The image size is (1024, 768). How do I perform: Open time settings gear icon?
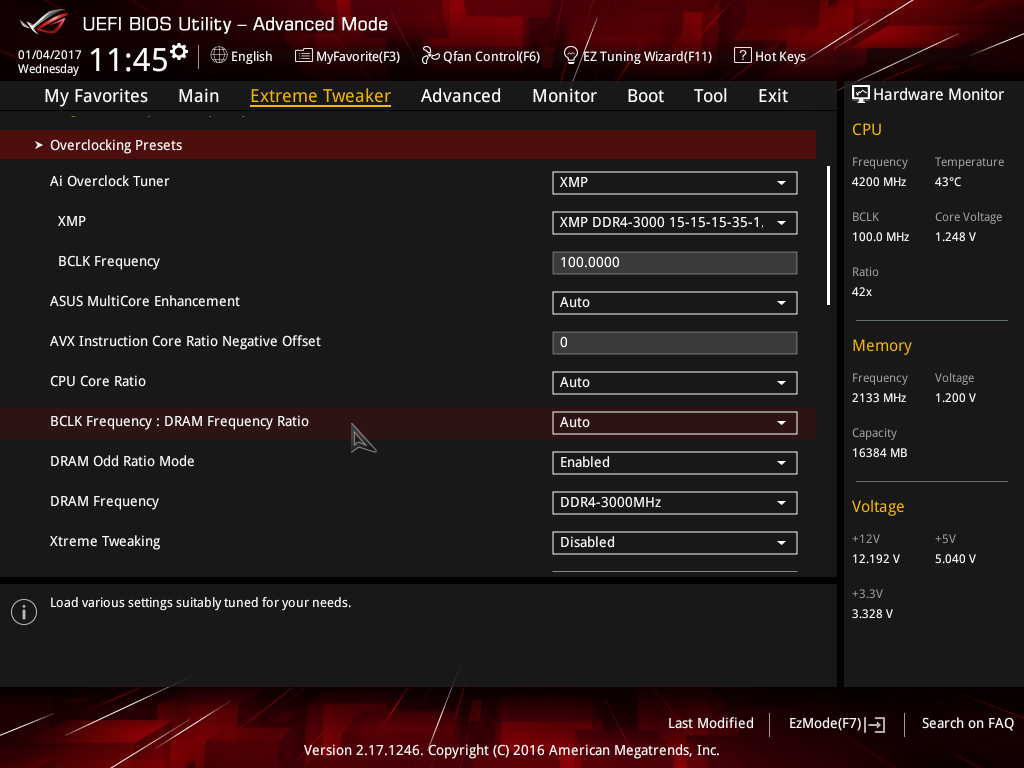coord(179,52)
